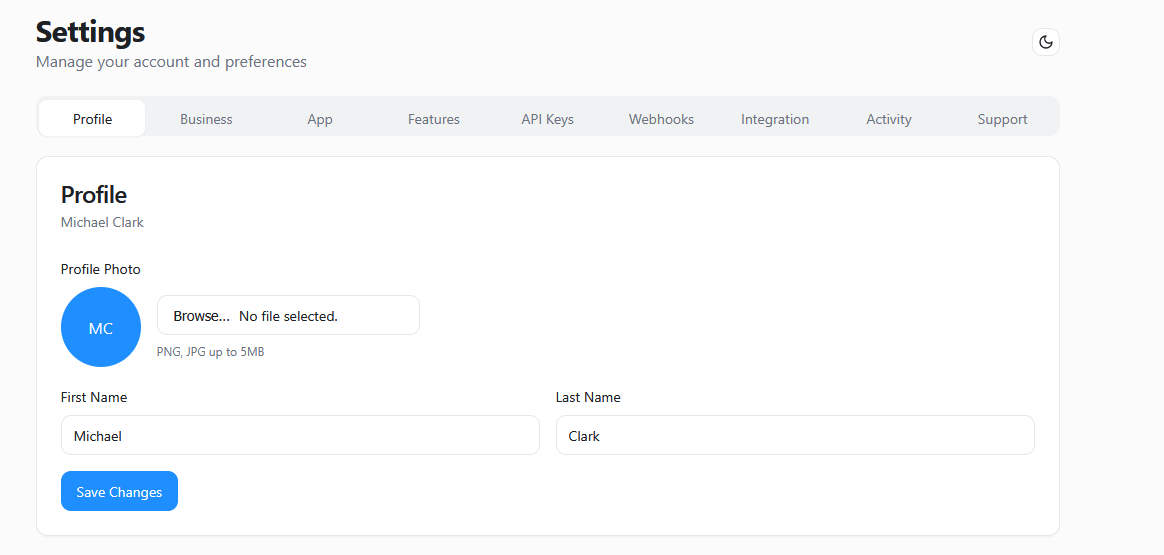Click the 'Profile Photo' label
The image size is (1164, 555).
coord(100,269)
